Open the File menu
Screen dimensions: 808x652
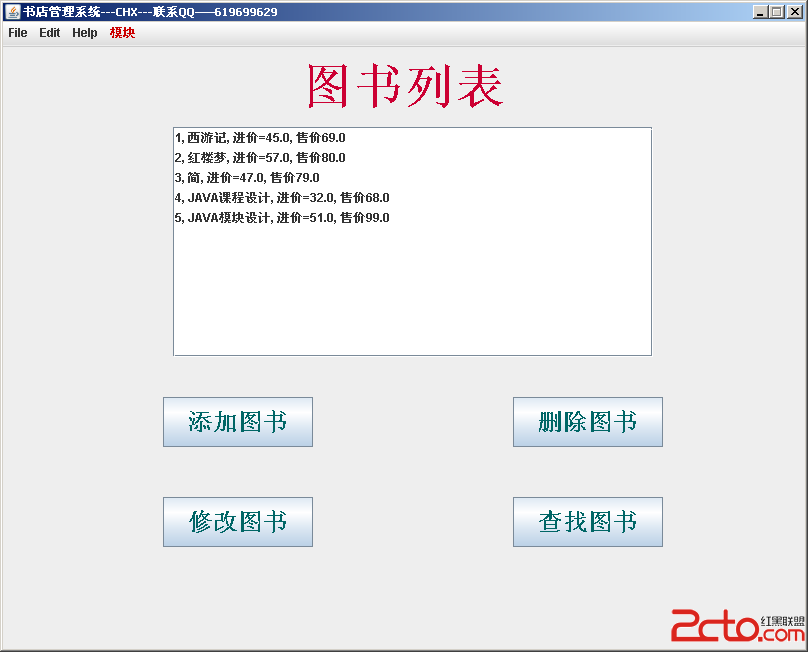[18, 32]
